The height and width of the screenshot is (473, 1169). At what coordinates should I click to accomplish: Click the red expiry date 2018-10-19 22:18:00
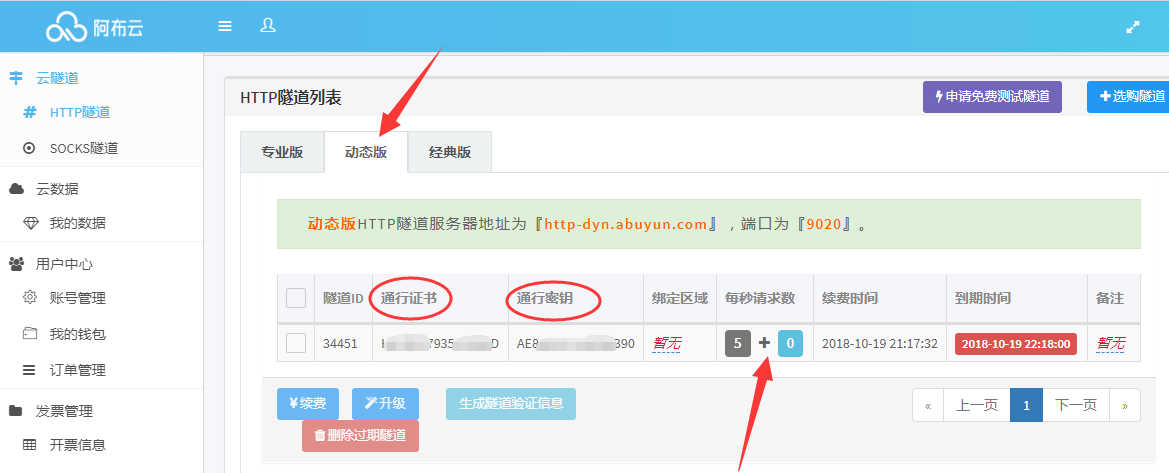tap(1015, 344)
